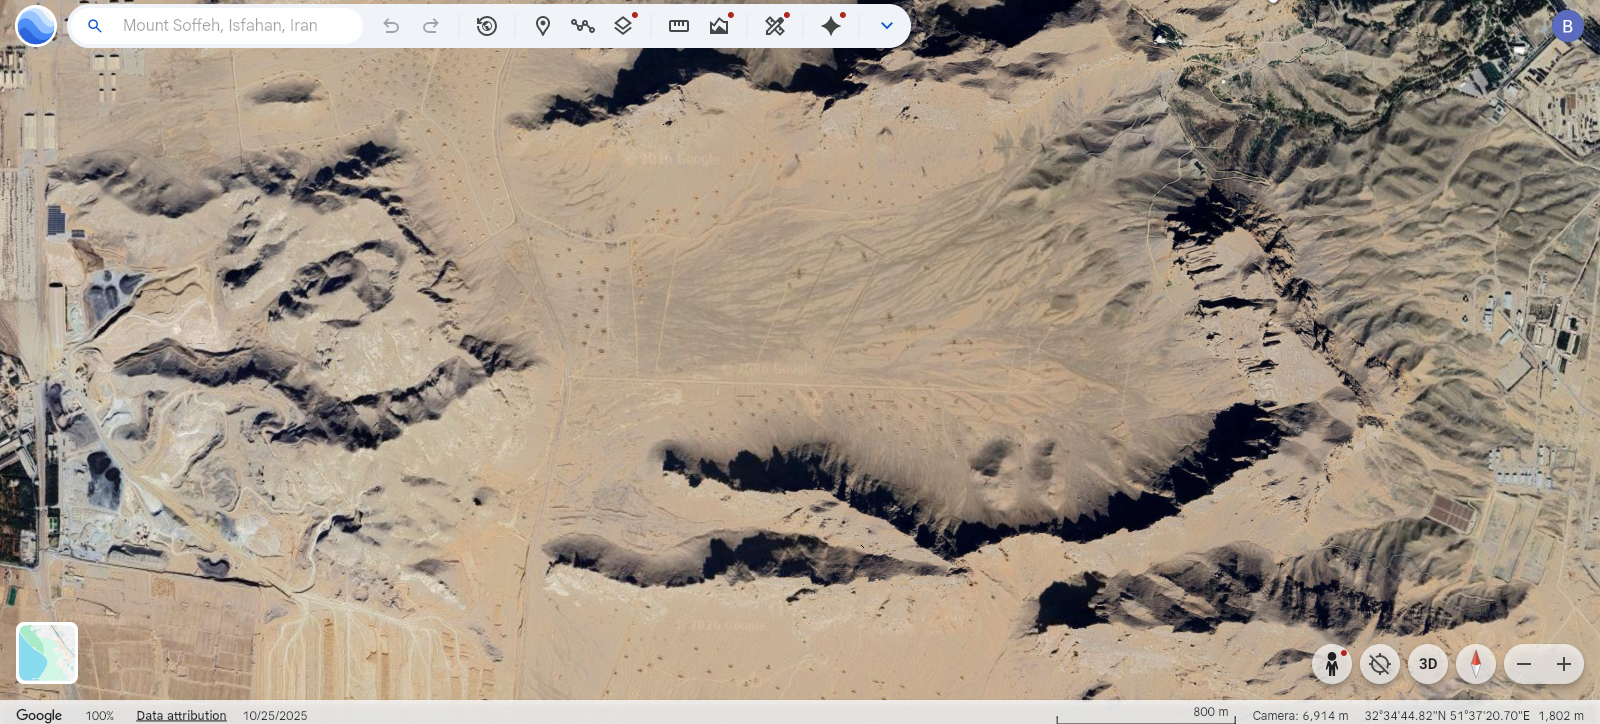Click the crossed pencil-ruler design tool
This screenshot has height=724, width=1600.
[775, 26]
